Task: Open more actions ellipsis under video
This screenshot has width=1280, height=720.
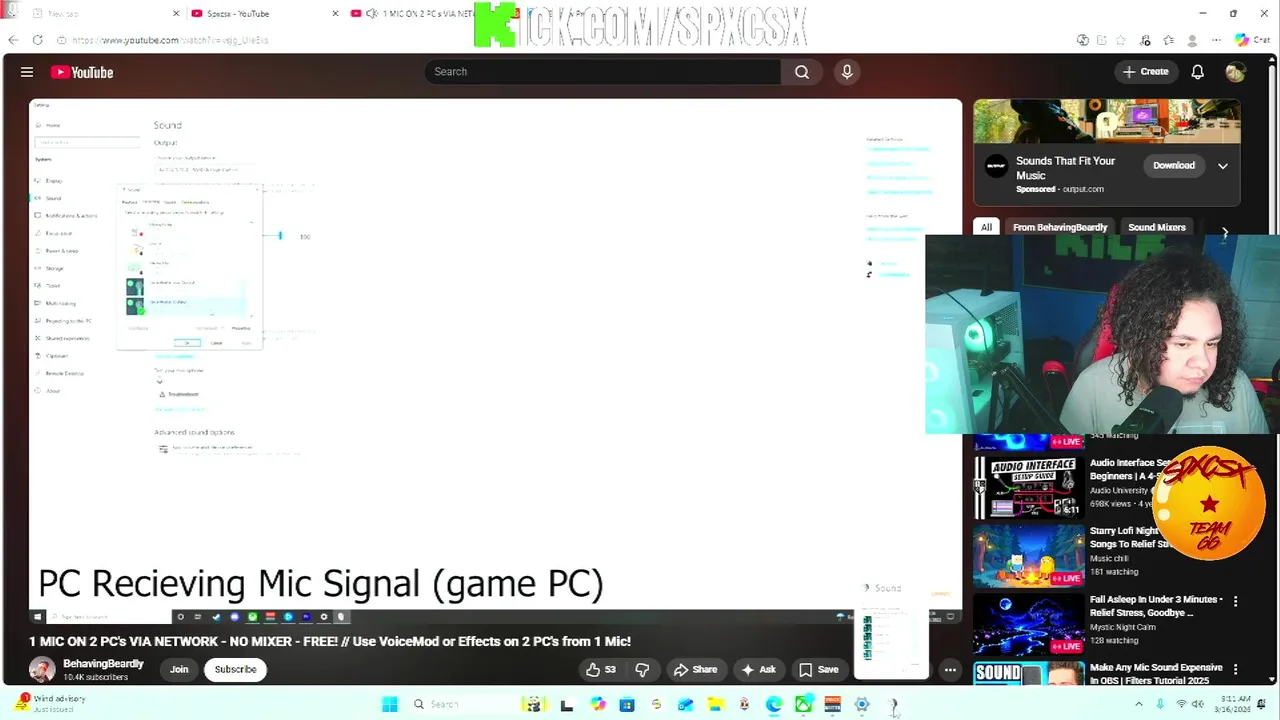Action: pyautogui.click(x=950, y=669)
